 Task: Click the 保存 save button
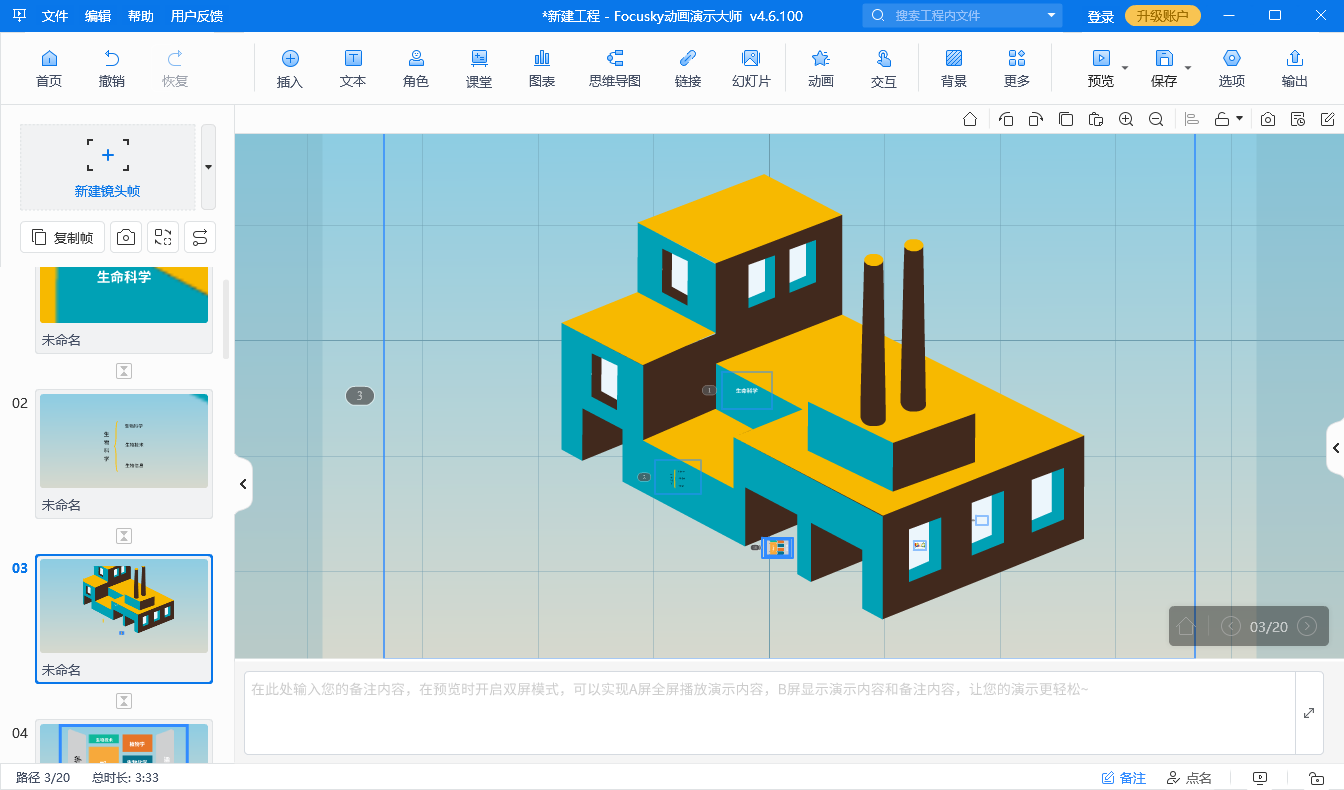(1164, 68)
